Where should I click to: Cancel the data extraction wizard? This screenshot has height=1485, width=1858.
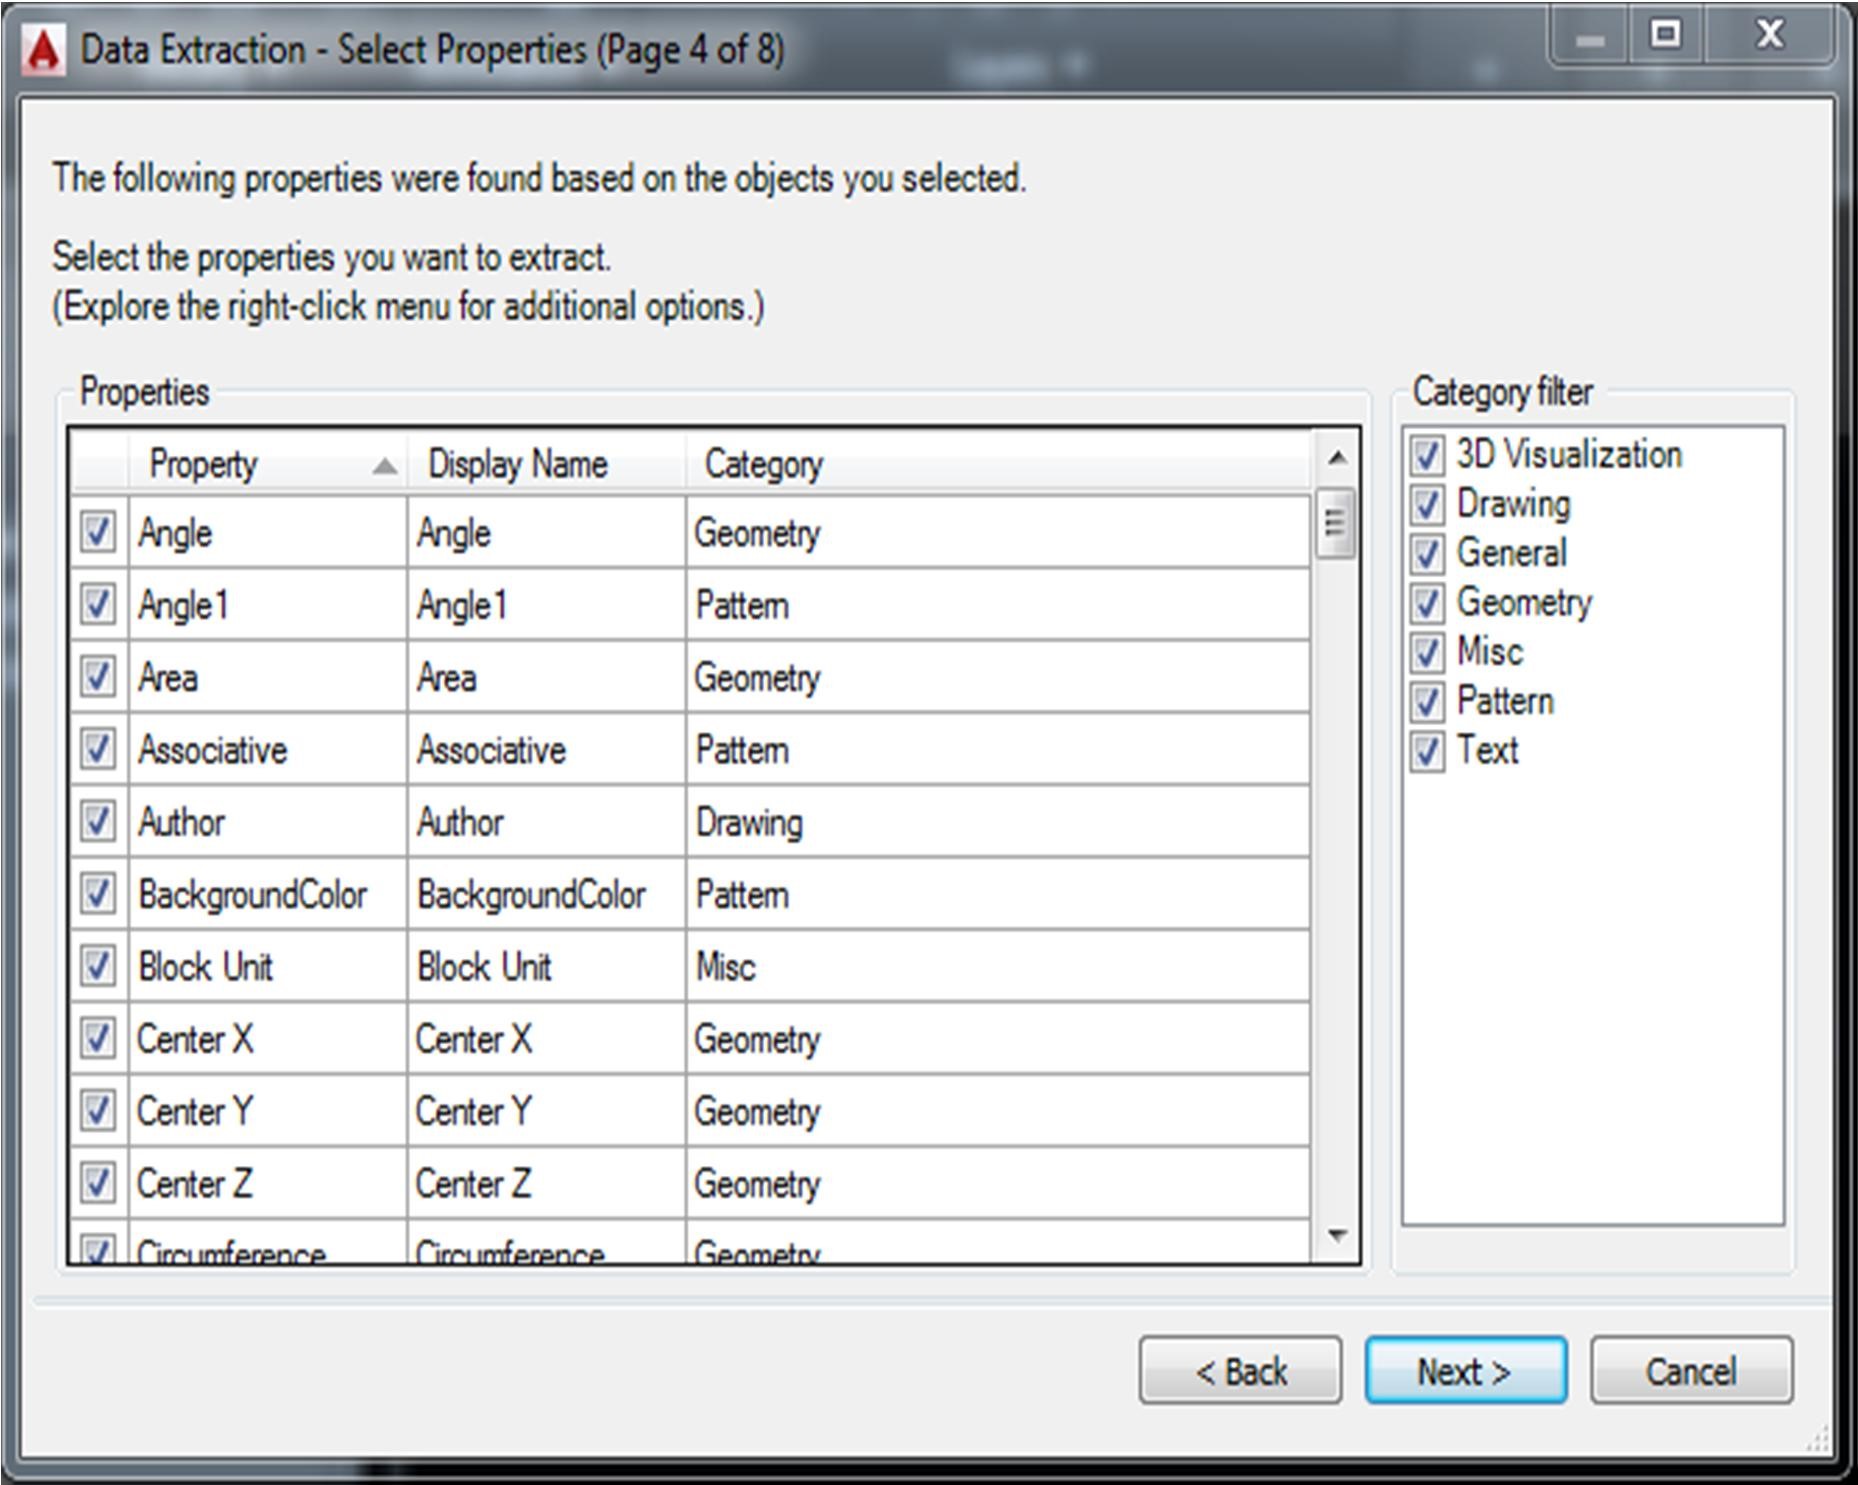coord(1691,1371)
